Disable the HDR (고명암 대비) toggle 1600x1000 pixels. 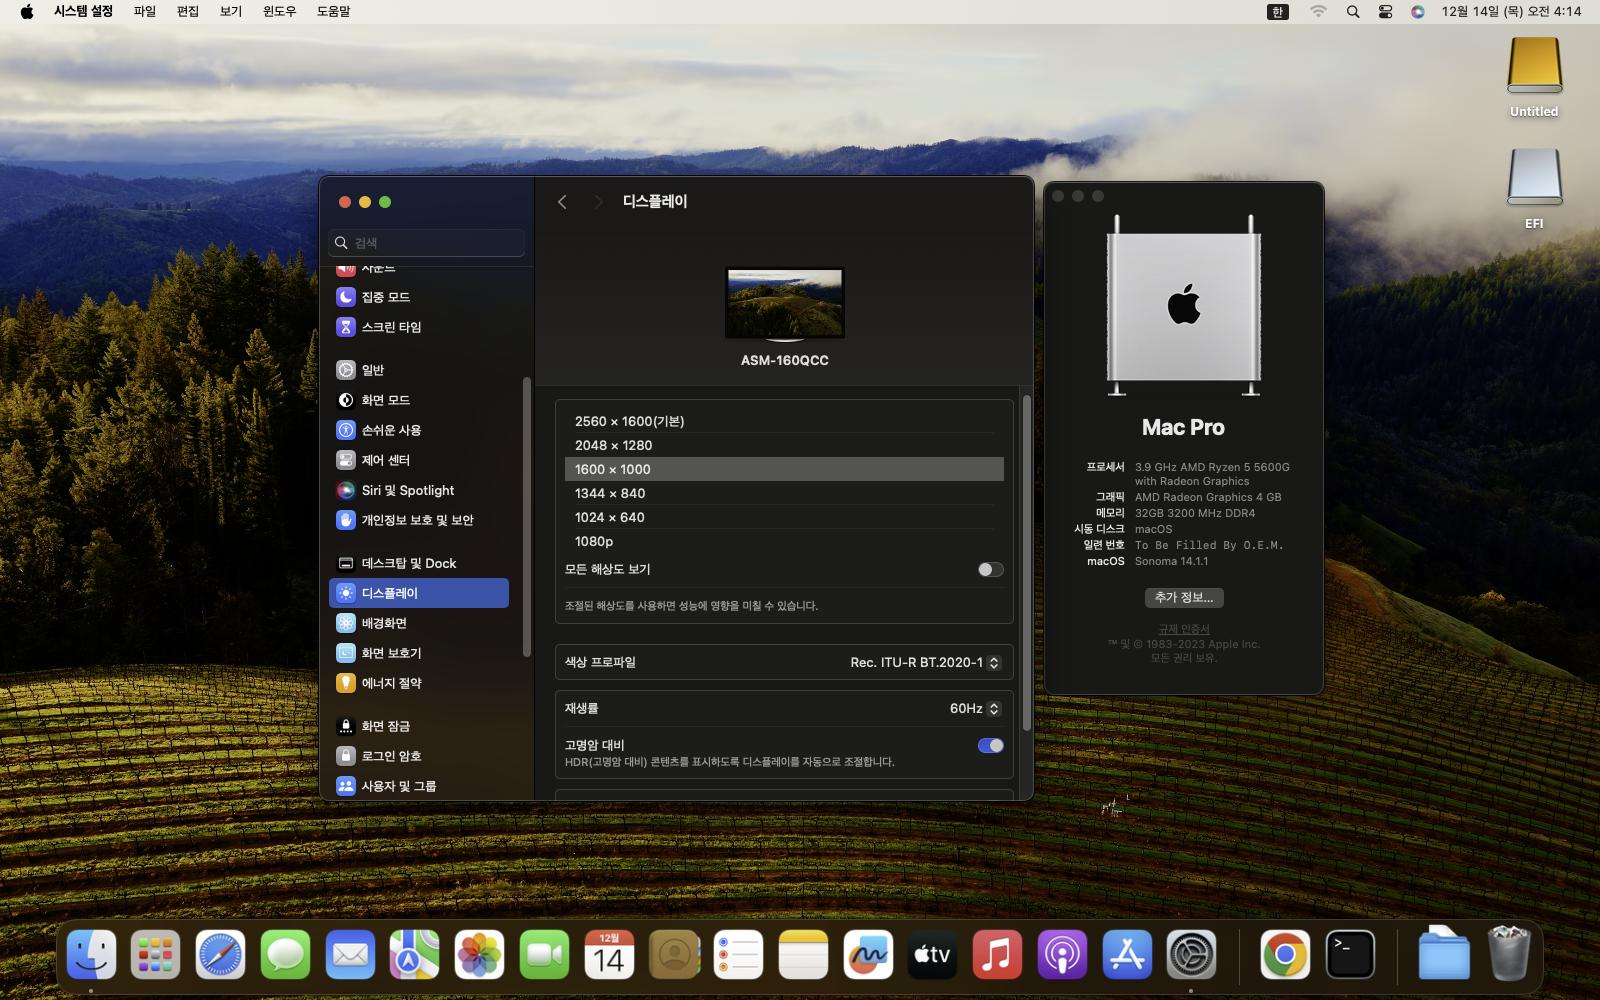(x=990, y=745)
